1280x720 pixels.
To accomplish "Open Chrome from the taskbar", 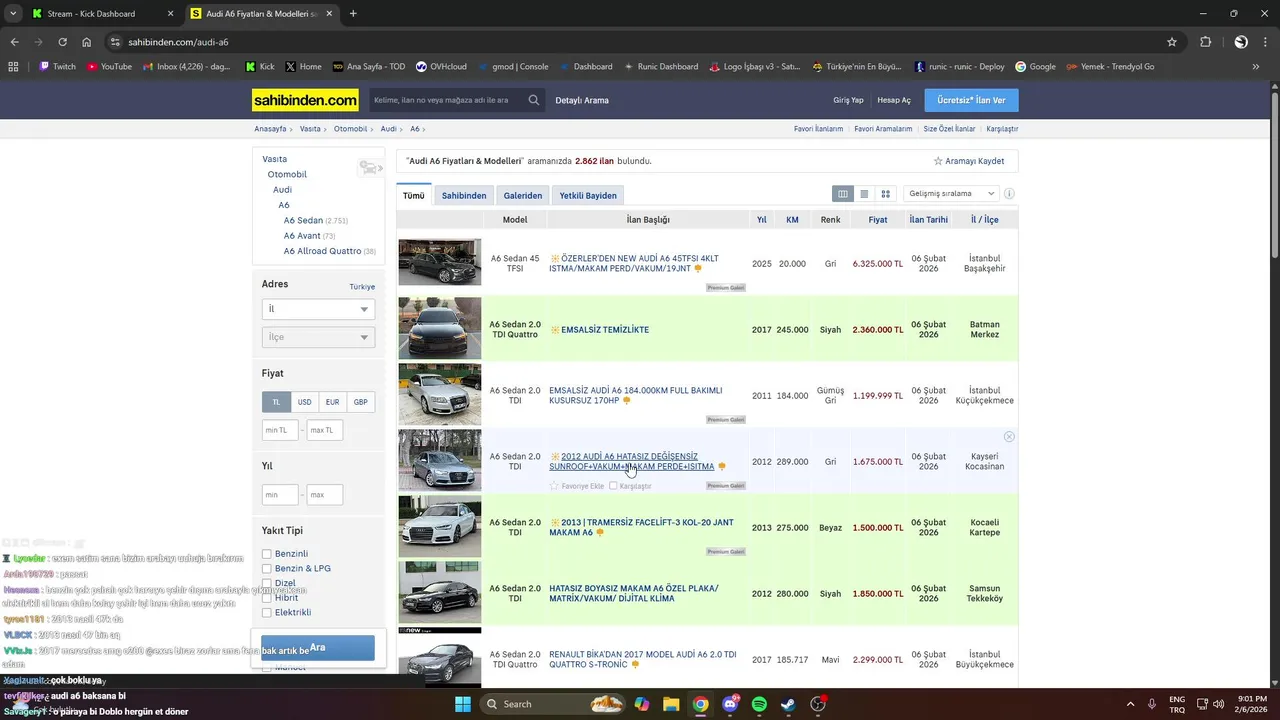I will coord(700,704).
